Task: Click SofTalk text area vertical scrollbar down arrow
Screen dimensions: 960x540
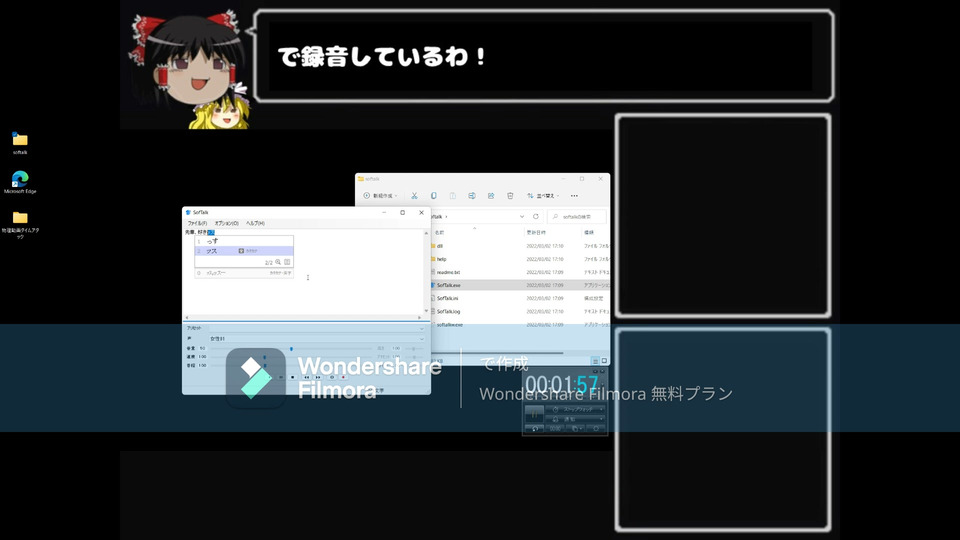Action: tap(426, 311)
